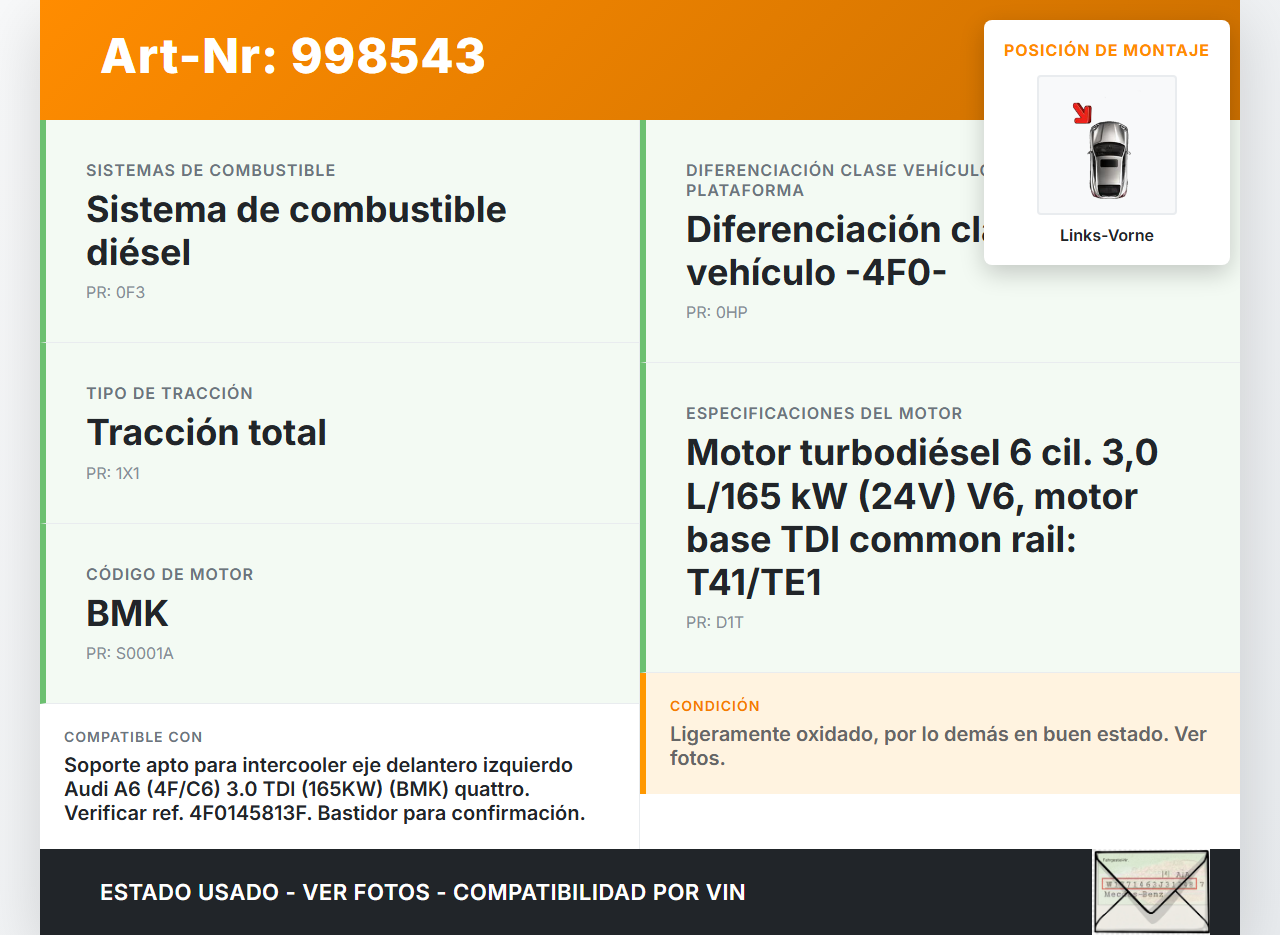Click the Art-Nr: 998543 header
Viewport: 1280px width, 935px height.
293,56
